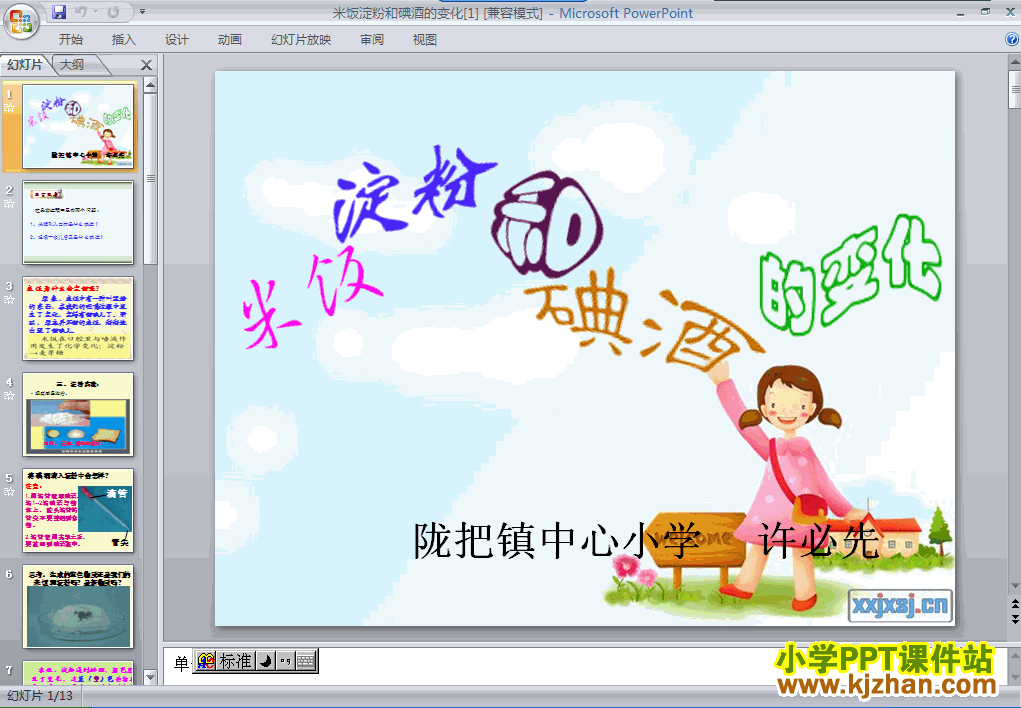
Task: Close the slides/outline pane
Action: click(147, 65)
